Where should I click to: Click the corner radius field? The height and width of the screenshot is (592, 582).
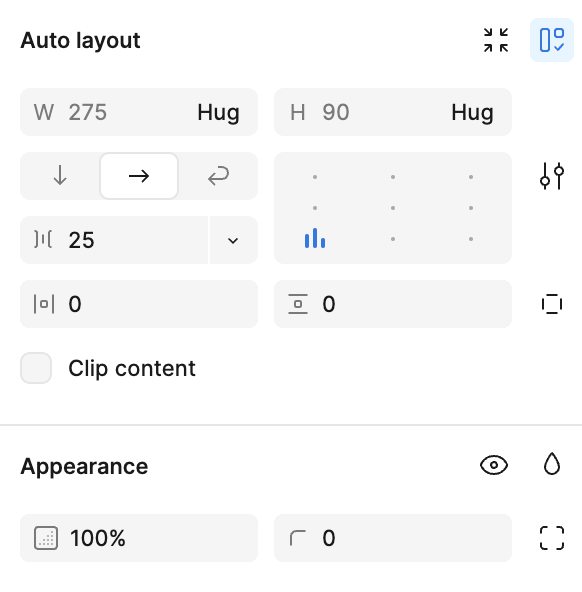click(x=393, y=538)
